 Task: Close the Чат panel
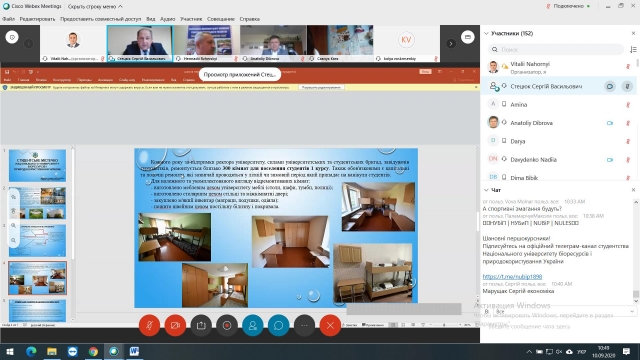point(633,190)
